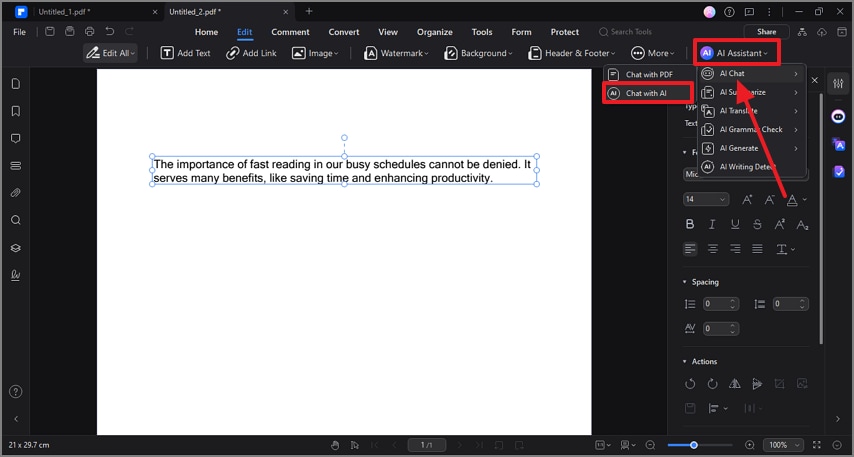Justify text alignment
The height and width of the screenshot is (457, 854).
pos(757,249)
